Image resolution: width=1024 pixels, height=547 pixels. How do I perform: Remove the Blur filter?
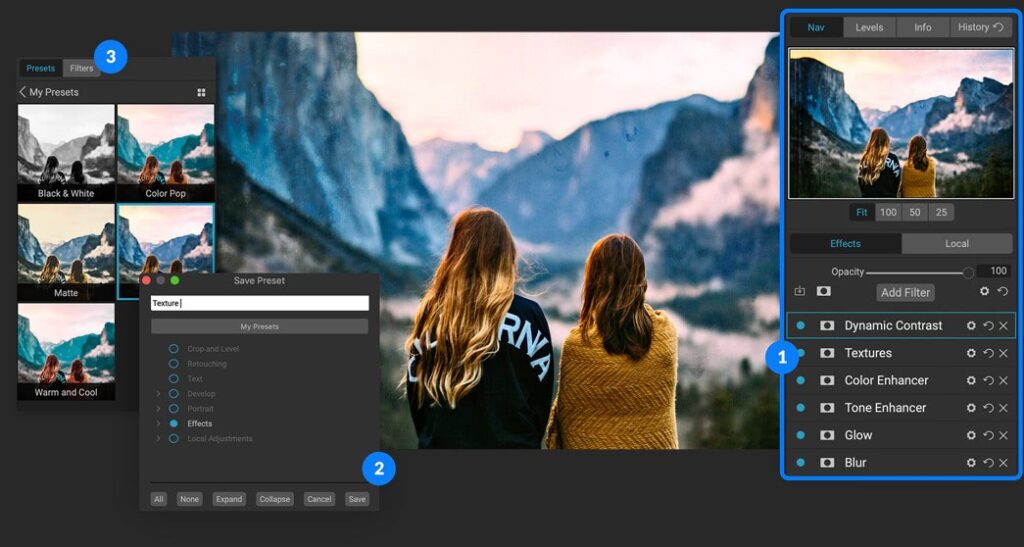click(x=1004, y=463)
